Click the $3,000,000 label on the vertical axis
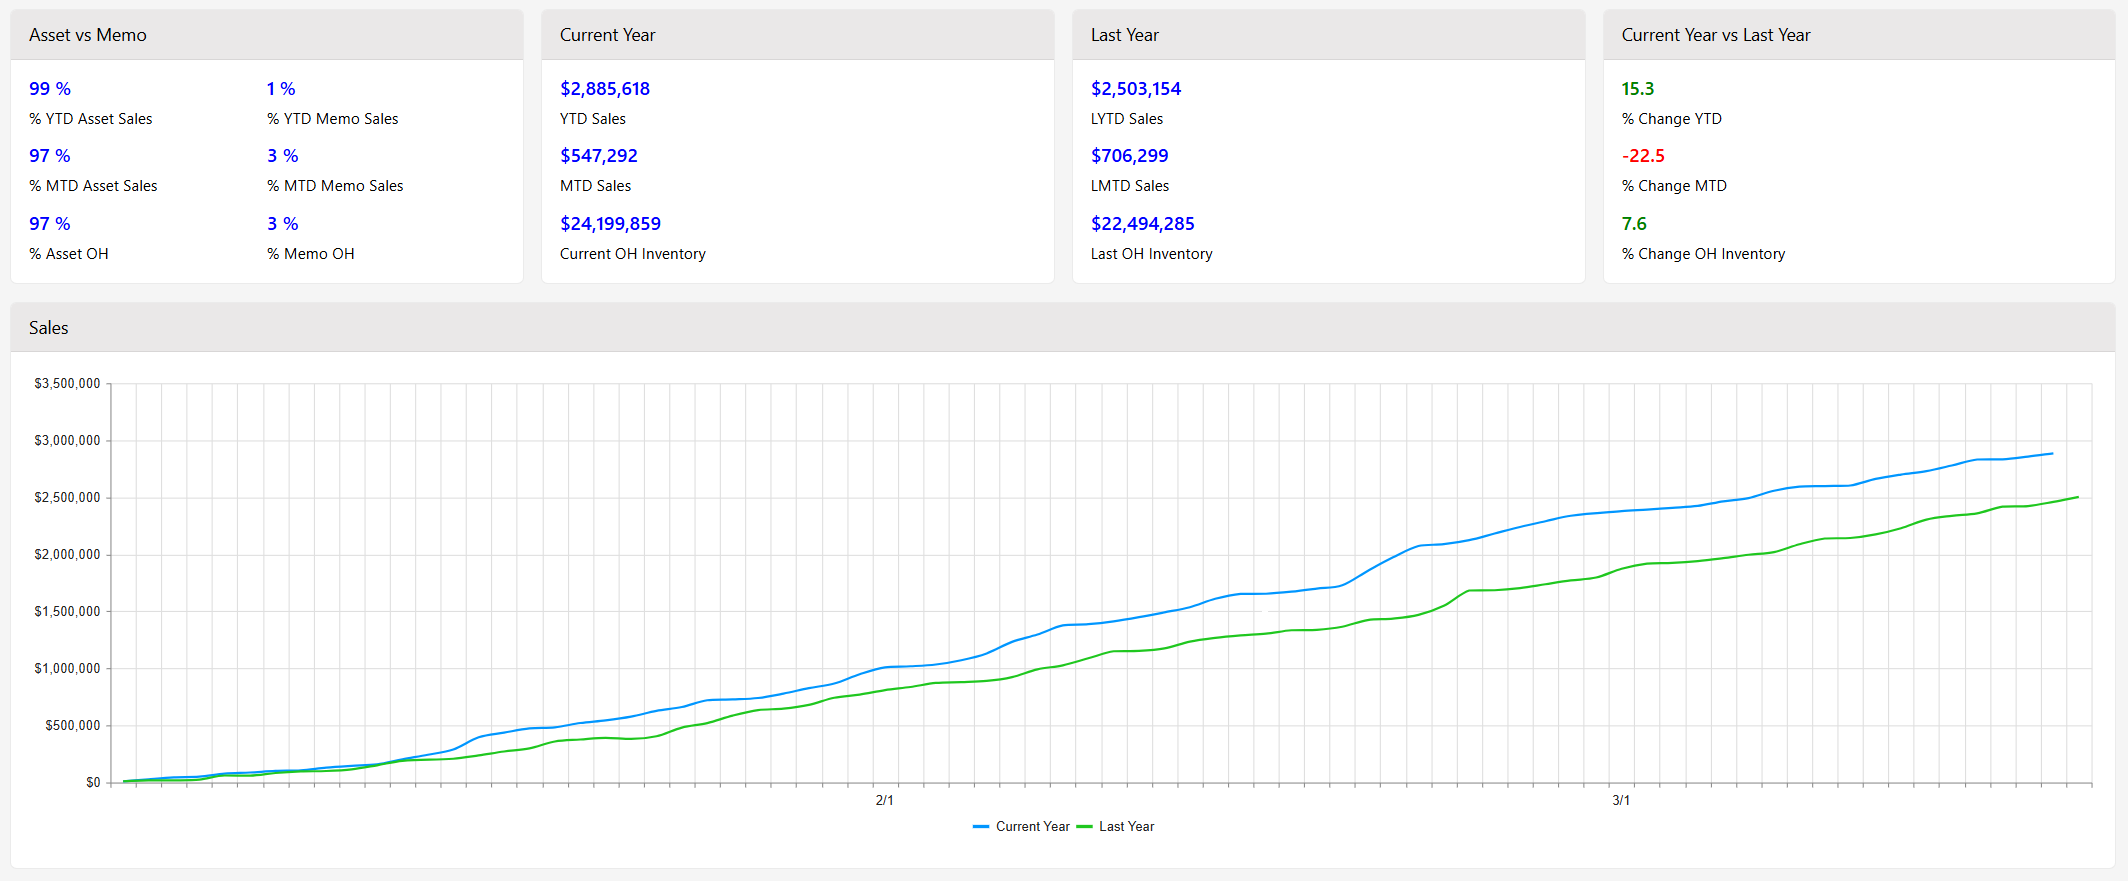The height and width of the screenshot is (881, 2128). (67, 440)
